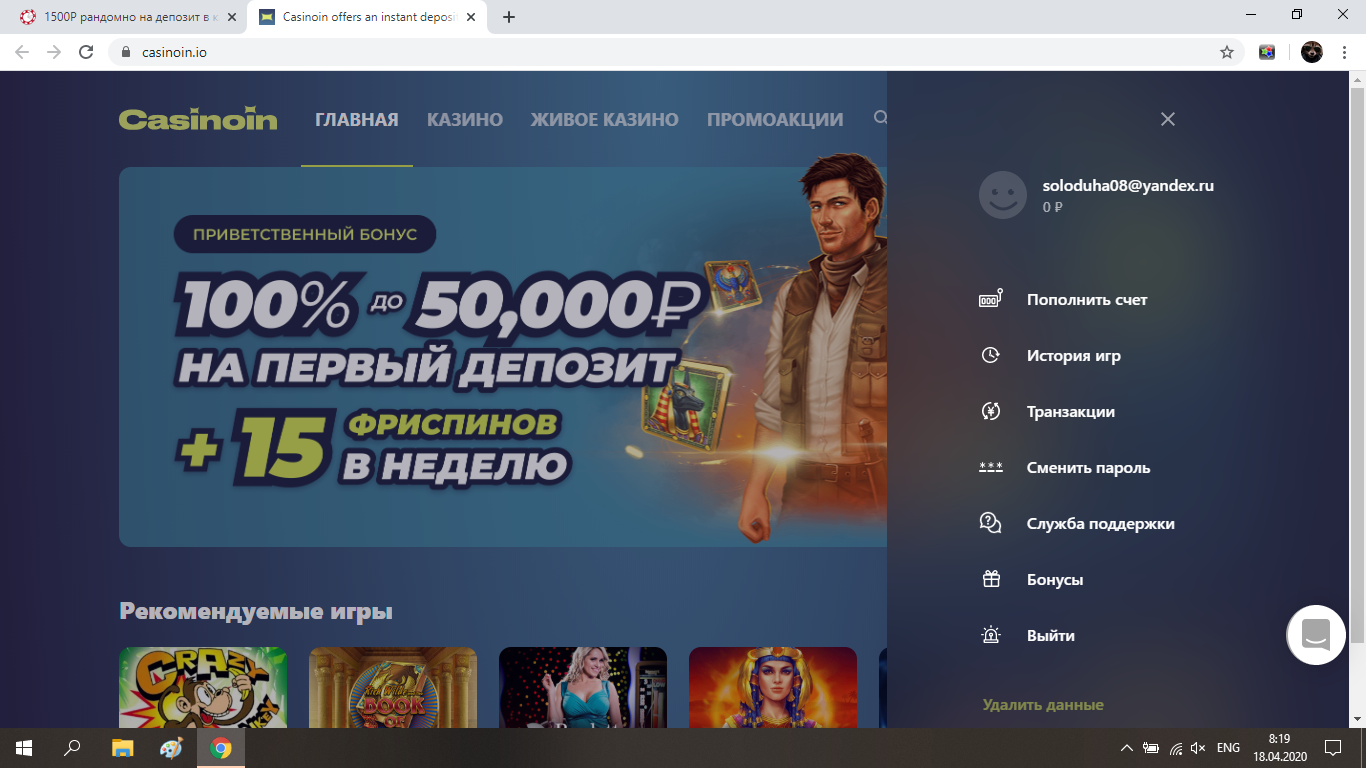Open История игр
1366x768 pixels.
(x=1074, y=355)
